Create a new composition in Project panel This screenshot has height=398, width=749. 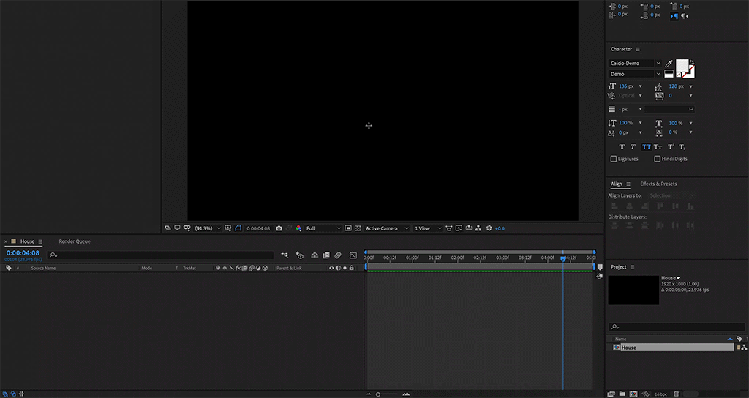click(x=633, y=394)
